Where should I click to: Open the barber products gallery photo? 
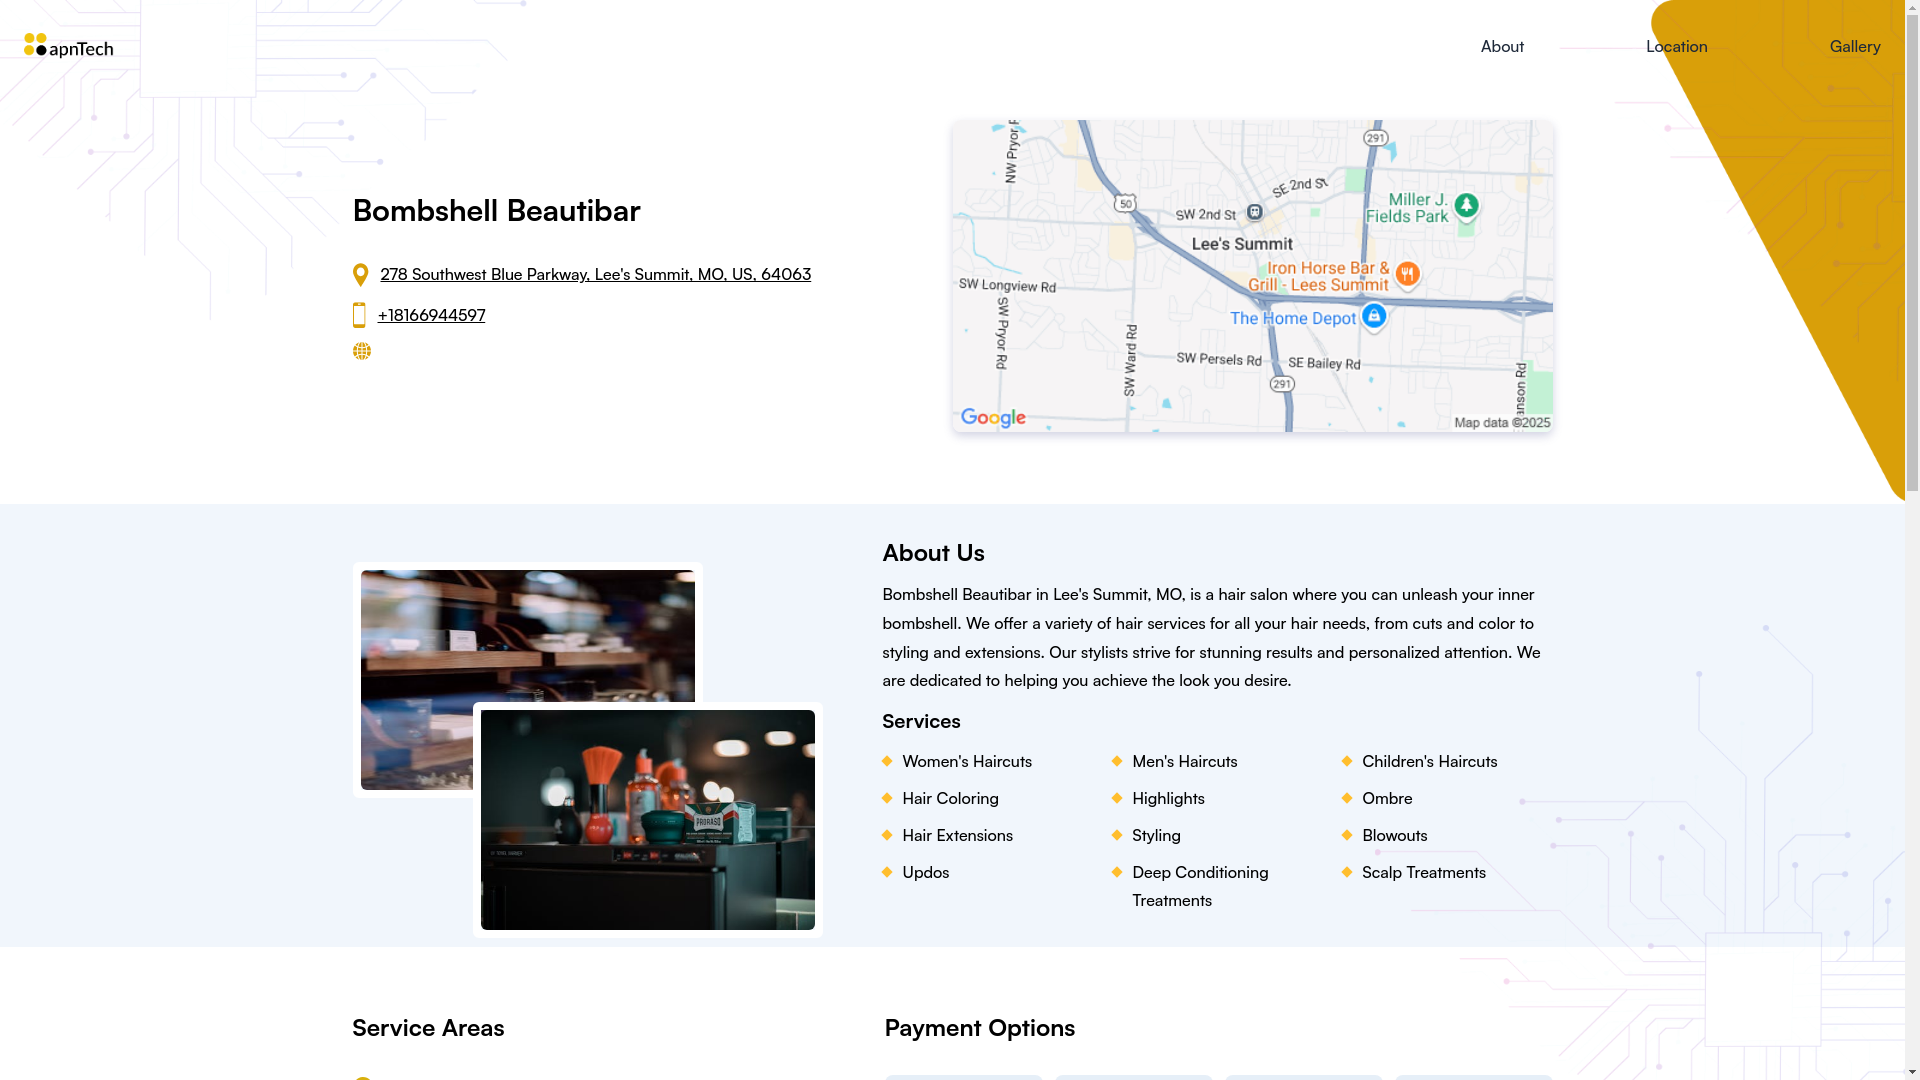647,820
